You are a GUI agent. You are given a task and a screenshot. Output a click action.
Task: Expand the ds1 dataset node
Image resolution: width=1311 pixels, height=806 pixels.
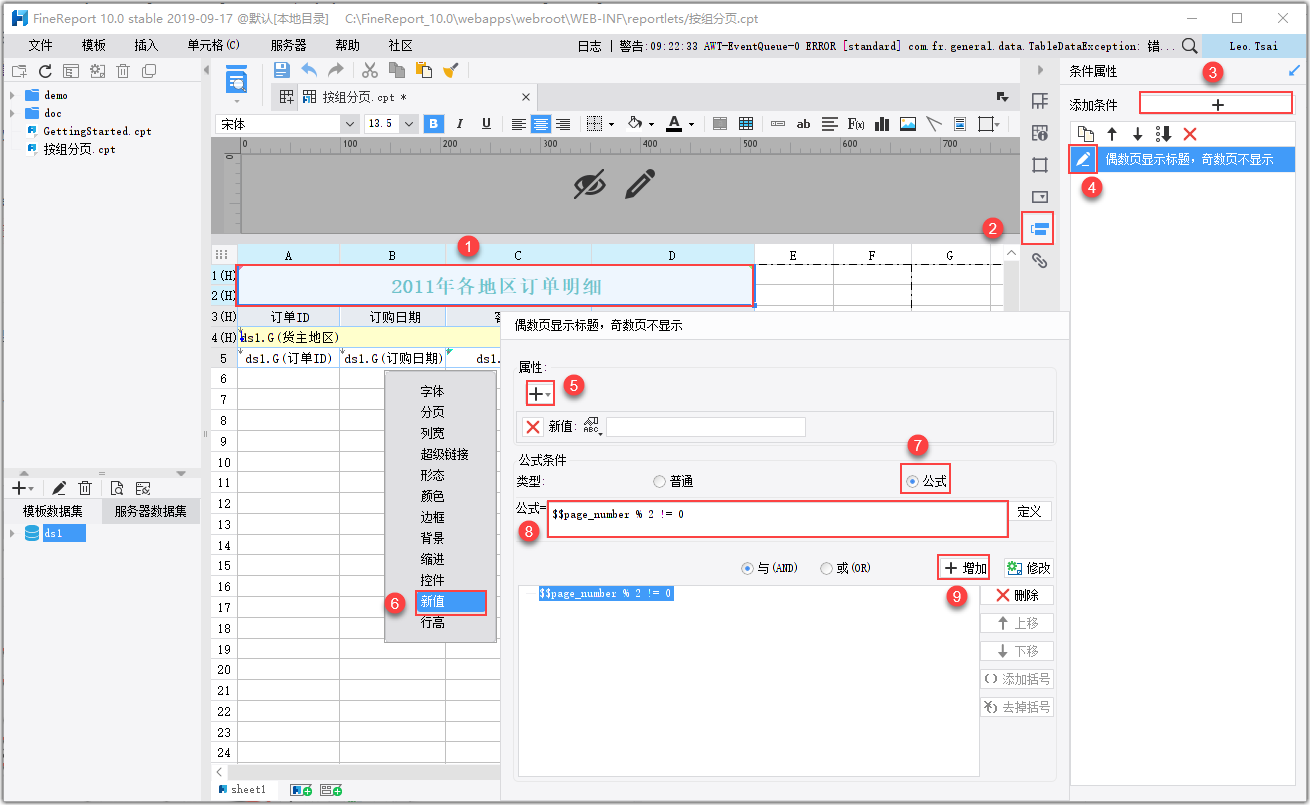[x=12, y=533]
